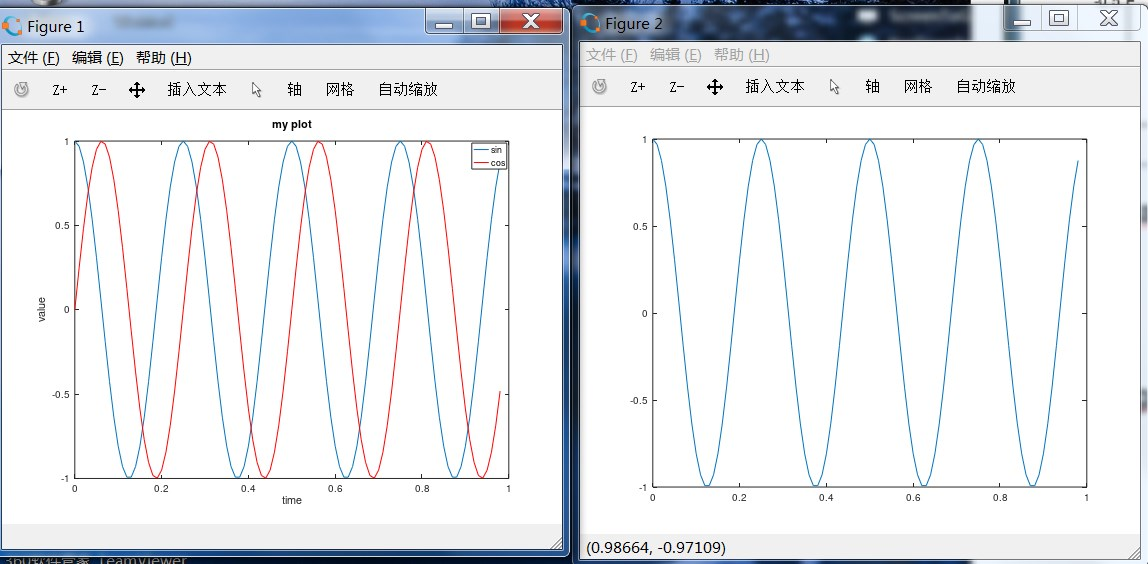Toggle 网格 grid in Figure 2 toolbar

point(918,86)
